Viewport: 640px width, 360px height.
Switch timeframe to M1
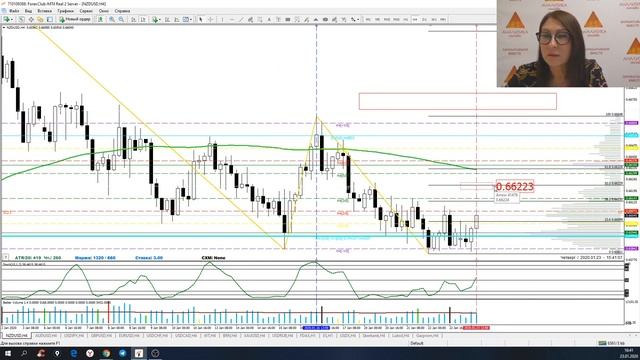tap(368, 19)
